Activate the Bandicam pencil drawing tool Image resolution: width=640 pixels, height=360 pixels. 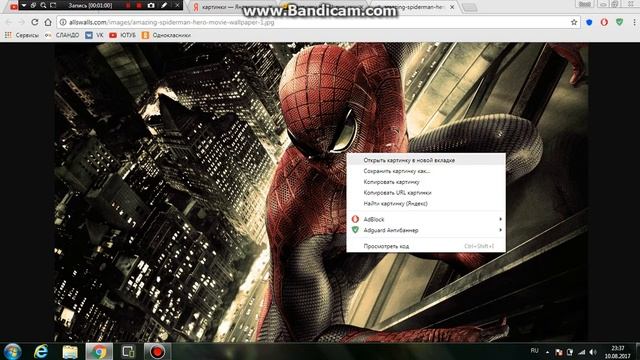tap(164, 5)
